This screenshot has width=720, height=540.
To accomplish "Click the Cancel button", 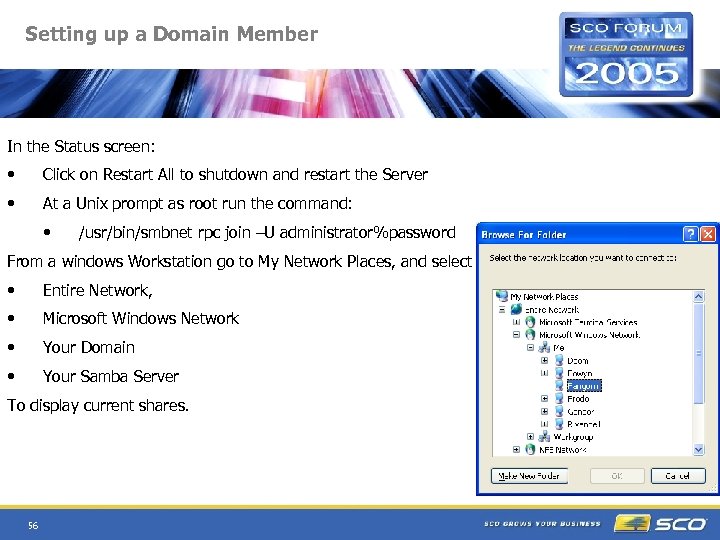I will 678,476.
